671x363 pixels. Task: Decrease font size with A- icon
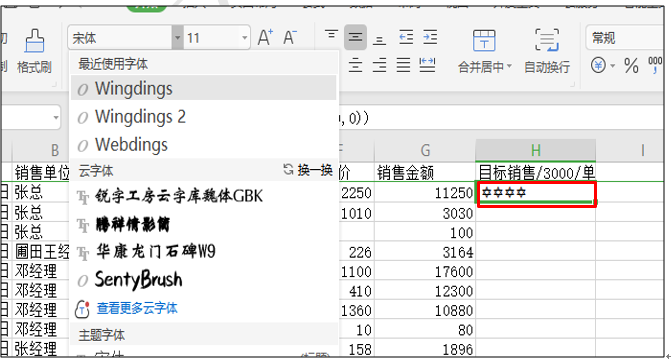tap(290, 38)
